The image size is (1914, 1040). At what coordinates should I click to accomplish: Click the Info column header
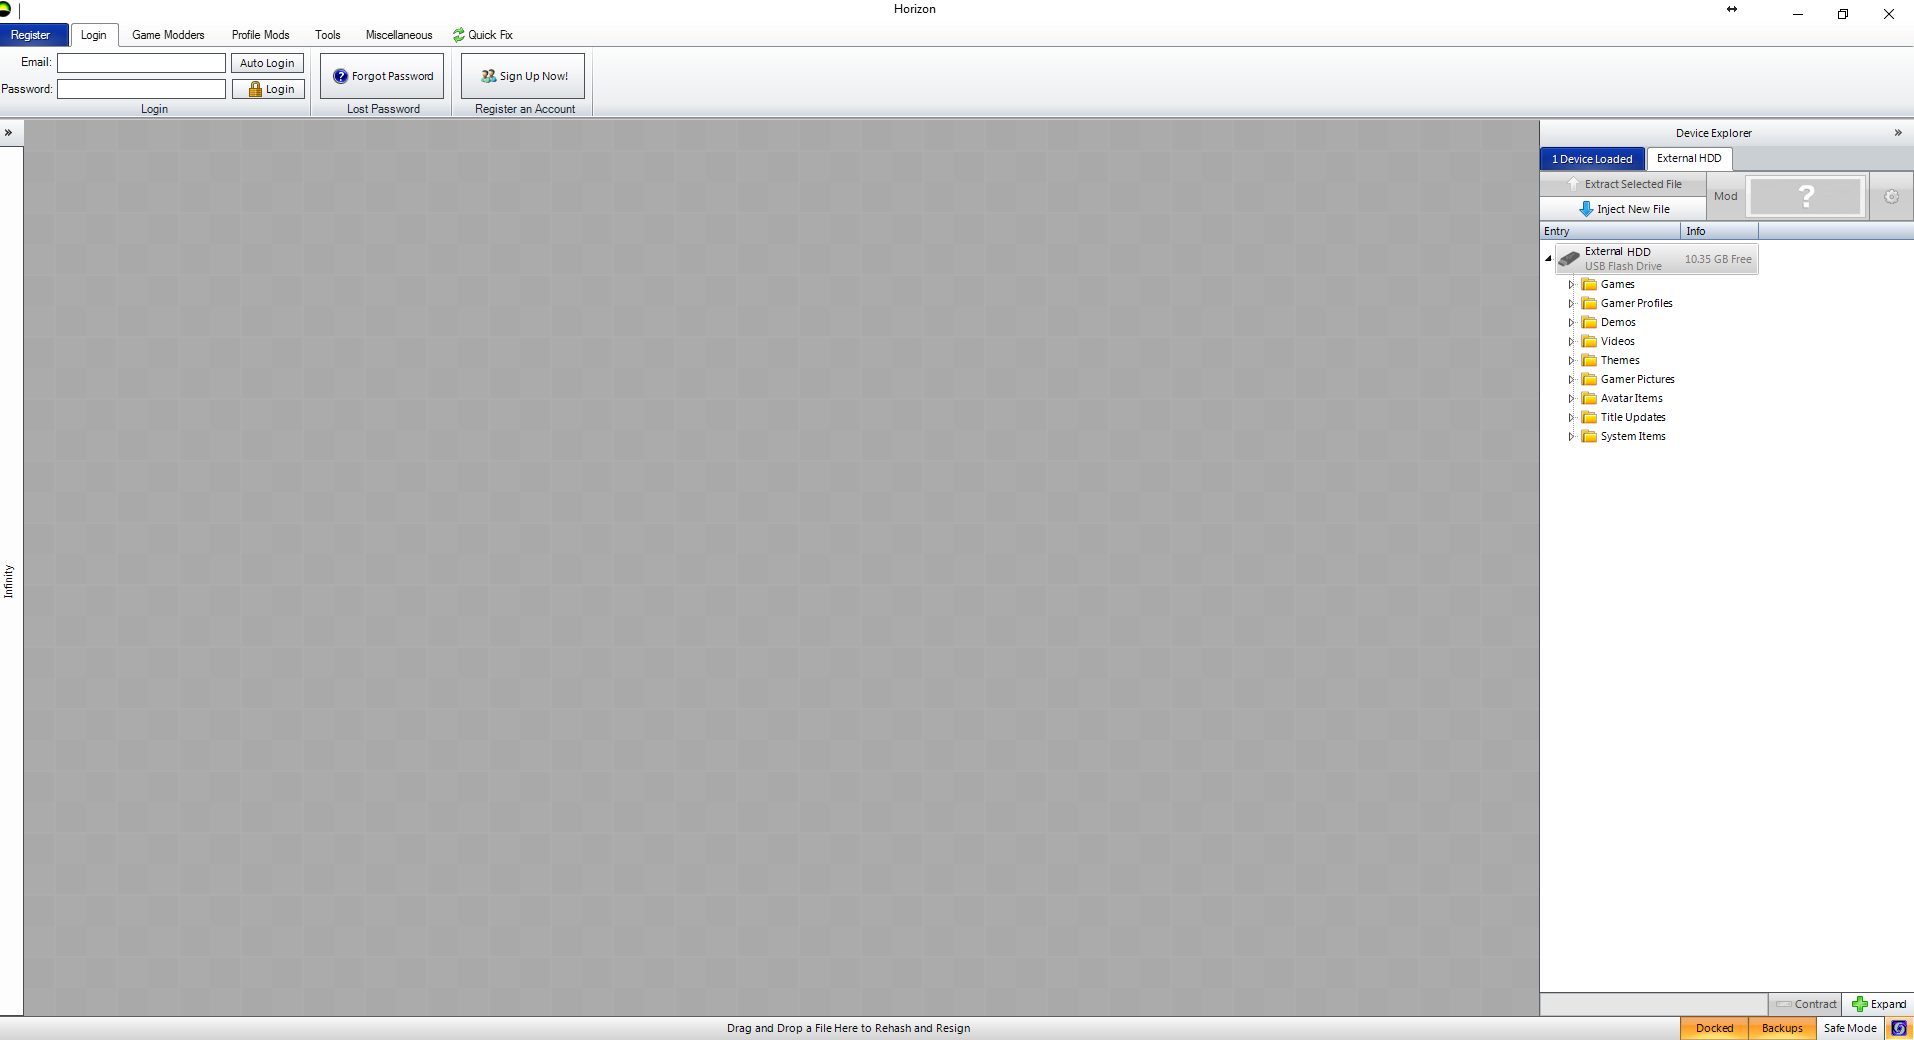coord(1719,231)
